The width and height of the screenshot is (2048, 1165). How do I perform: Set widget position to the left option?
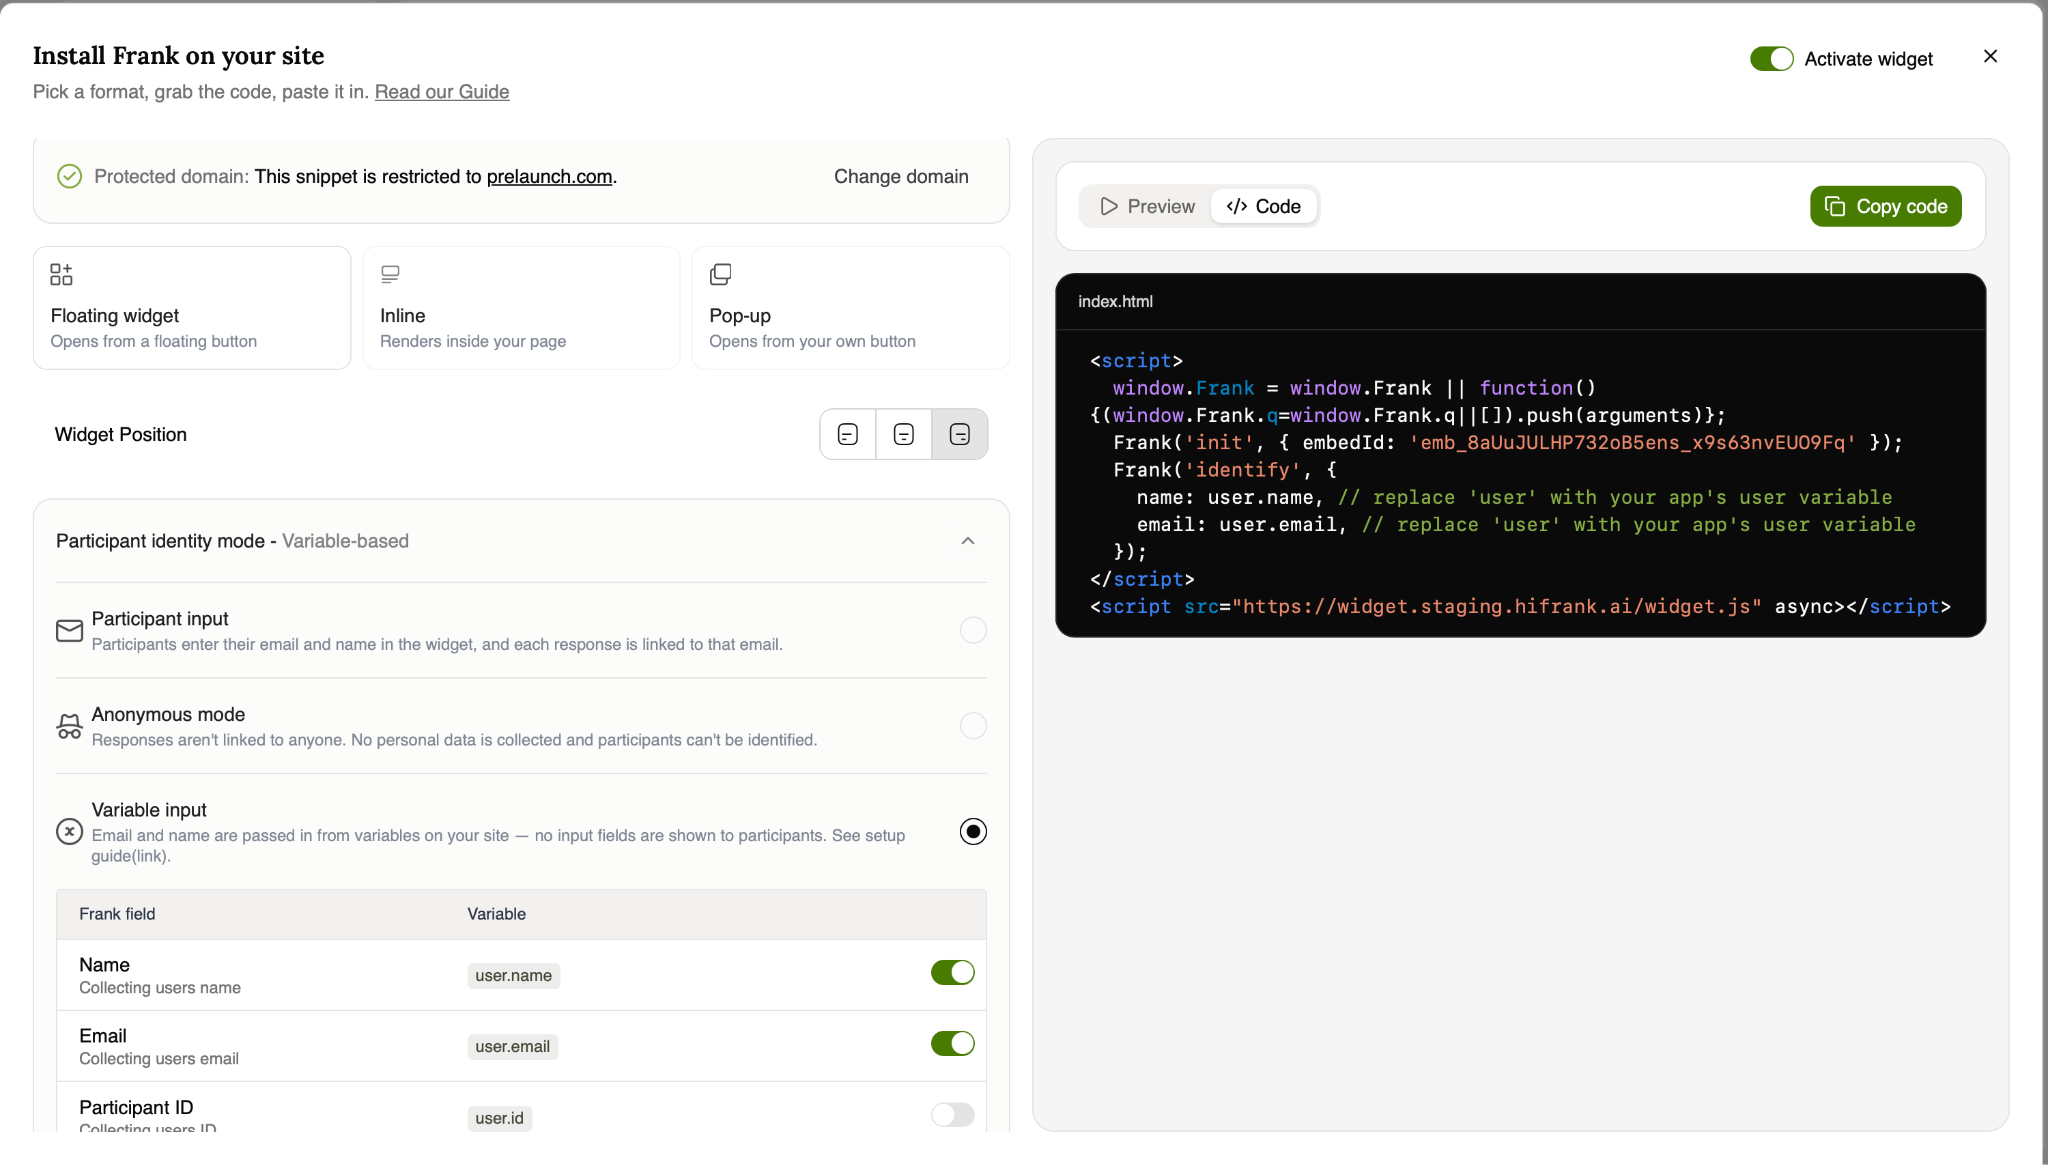[x=848, y=434]
